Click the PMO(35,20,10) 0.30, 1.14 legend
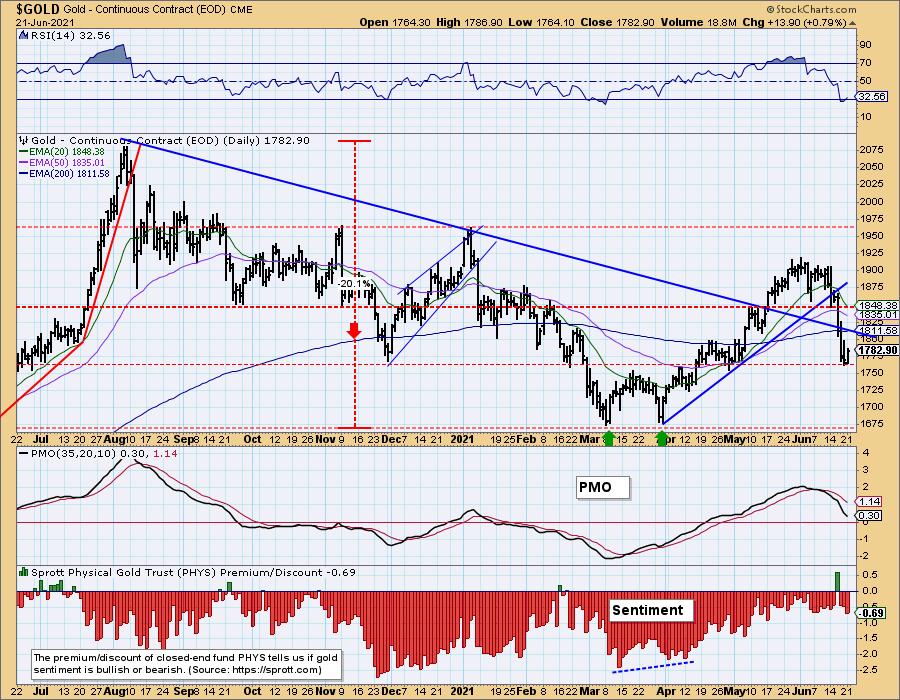 98,453
